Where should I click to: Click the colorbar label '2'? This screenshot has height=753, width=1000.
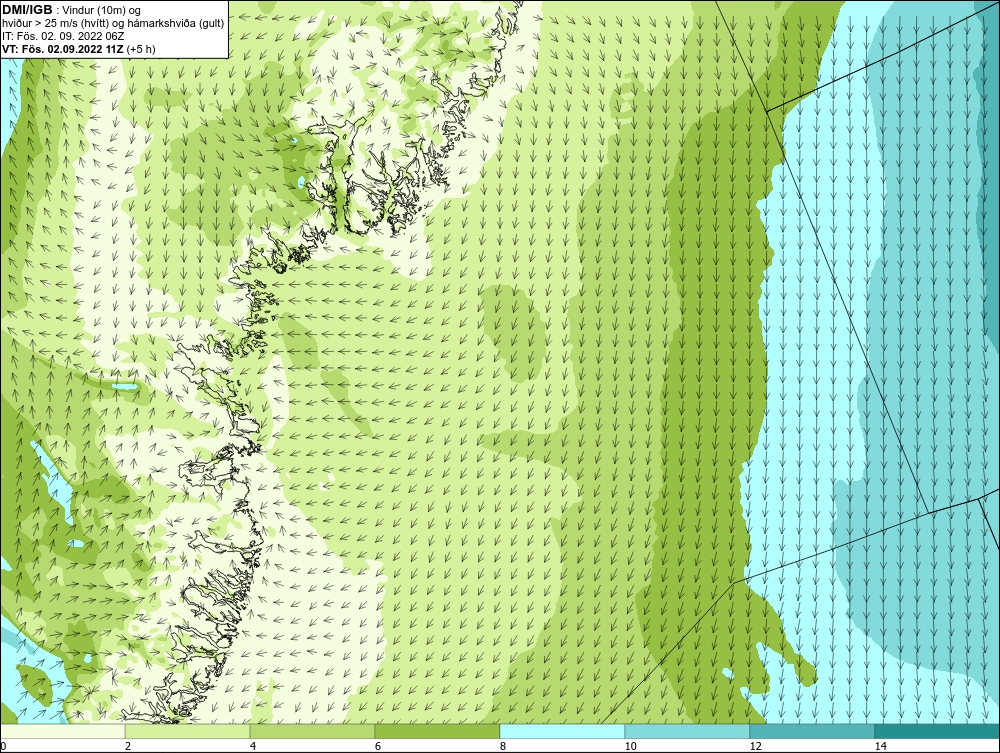pos(128,746)
